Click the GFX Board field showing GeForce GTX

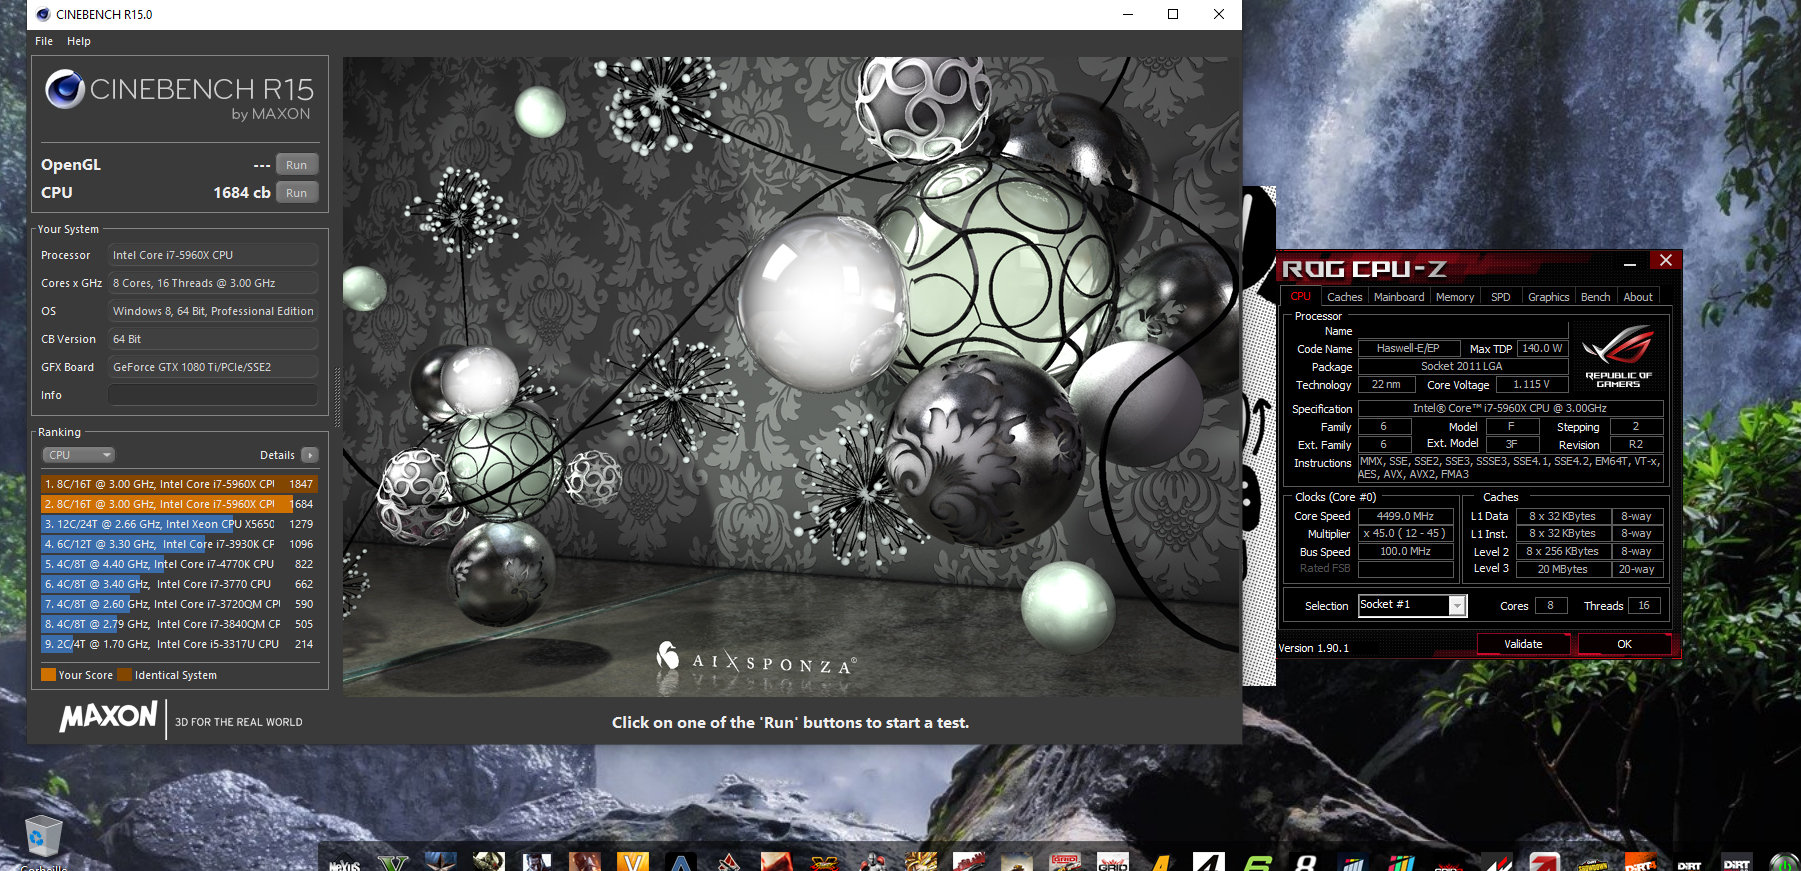[x=213, y=367]
